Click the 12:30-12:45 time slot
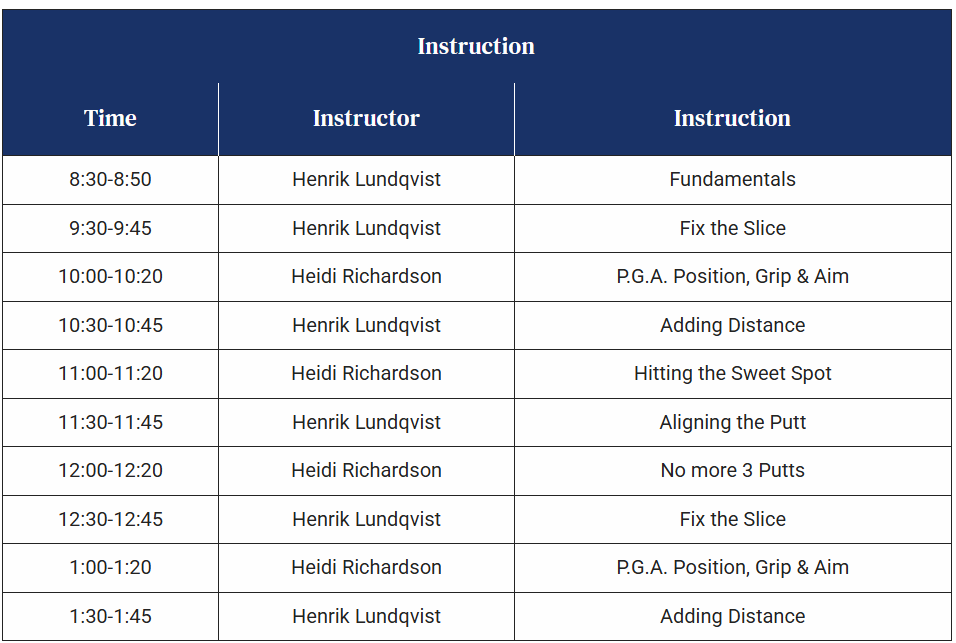Screen dimensions: 956x643 coord(110,519)
